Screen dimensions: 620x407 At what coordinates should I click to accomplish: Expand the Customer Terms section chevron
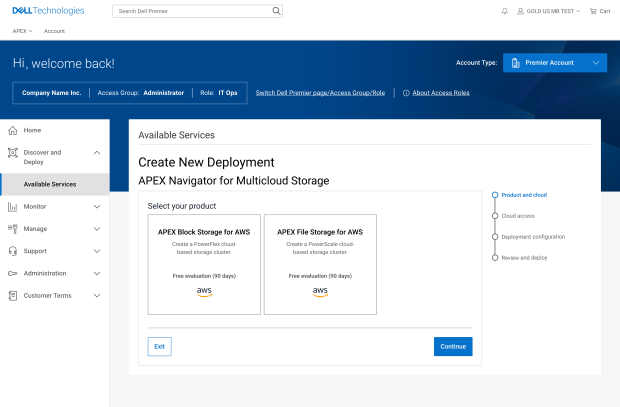pyautogui.click(x=97, y=295)
